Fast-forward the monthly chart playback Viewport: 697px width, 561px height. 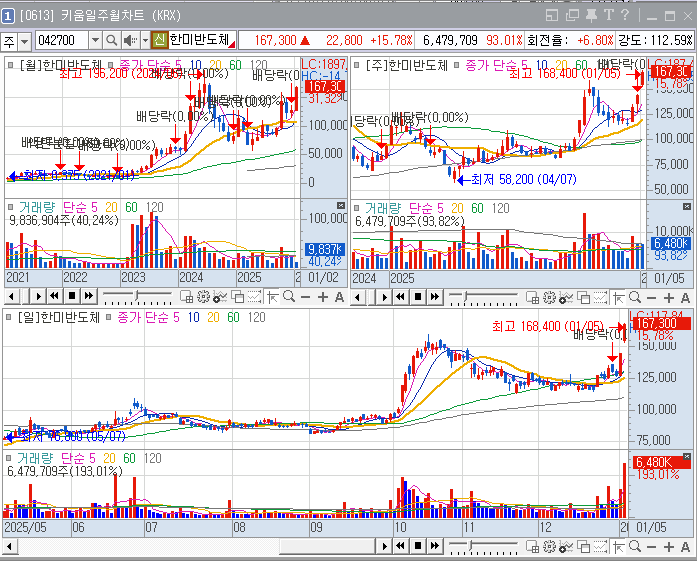[89, 297]
